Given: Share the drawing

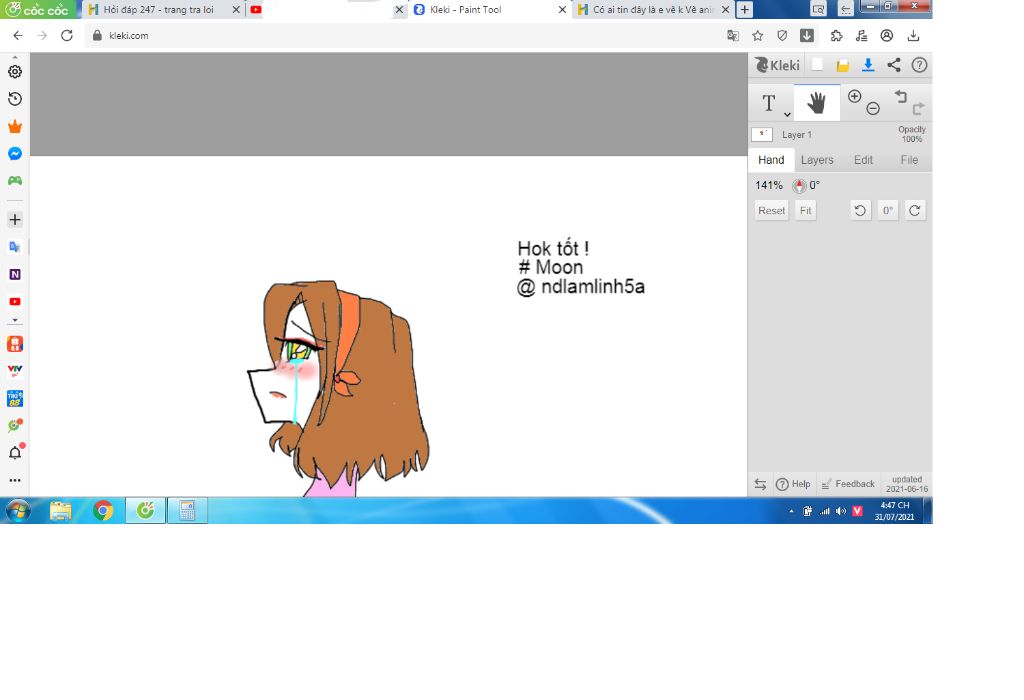Looking at the screenshot, I should [x=893, y=65].
